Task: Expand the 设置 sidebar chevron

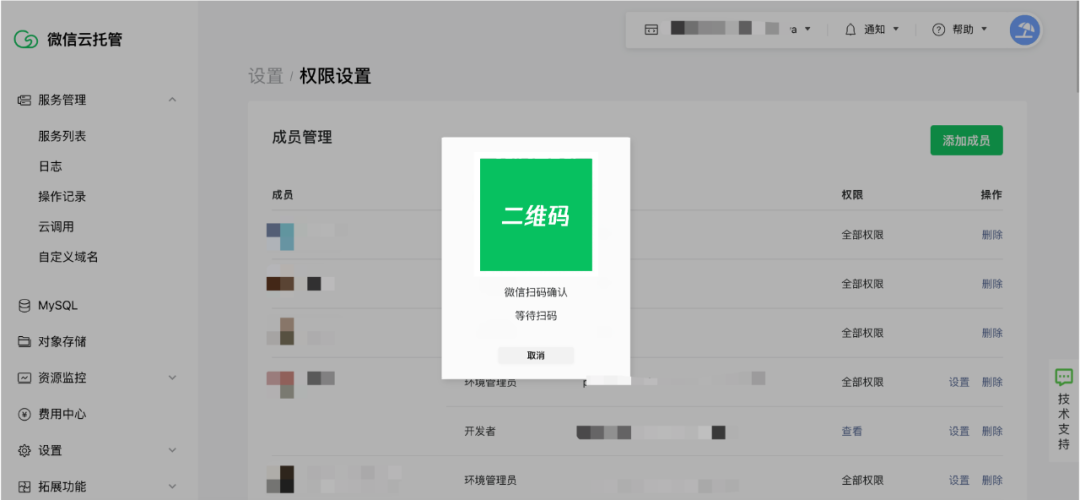Action: pos(172,450)
